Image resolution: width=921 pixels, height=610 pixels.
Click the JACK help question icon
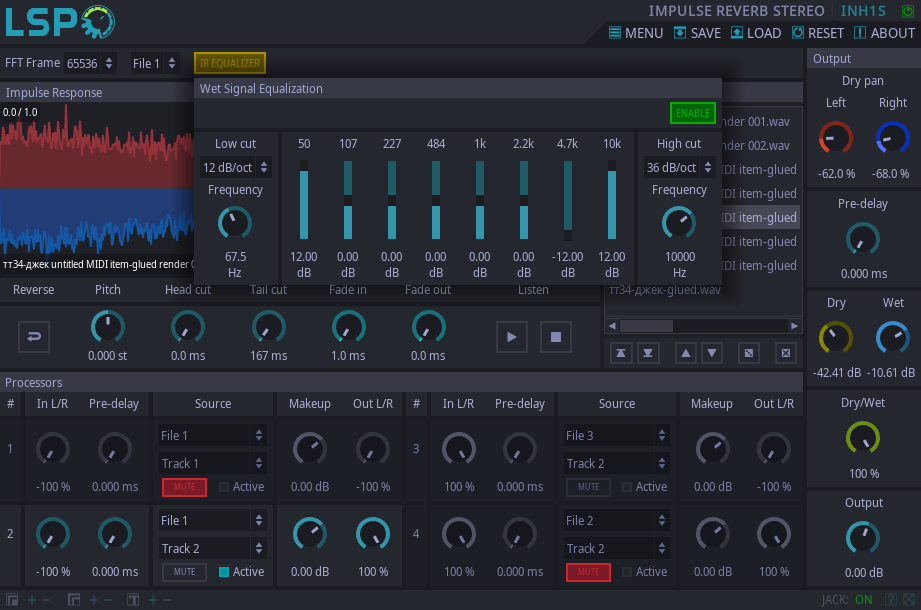click(891, 599)
